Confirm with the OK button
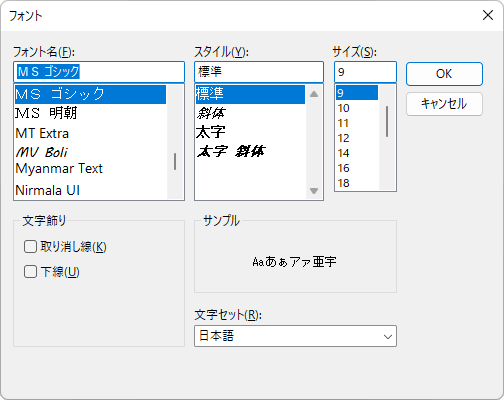The height and width of the screenshot is (400, 504). tap(444, 74)
